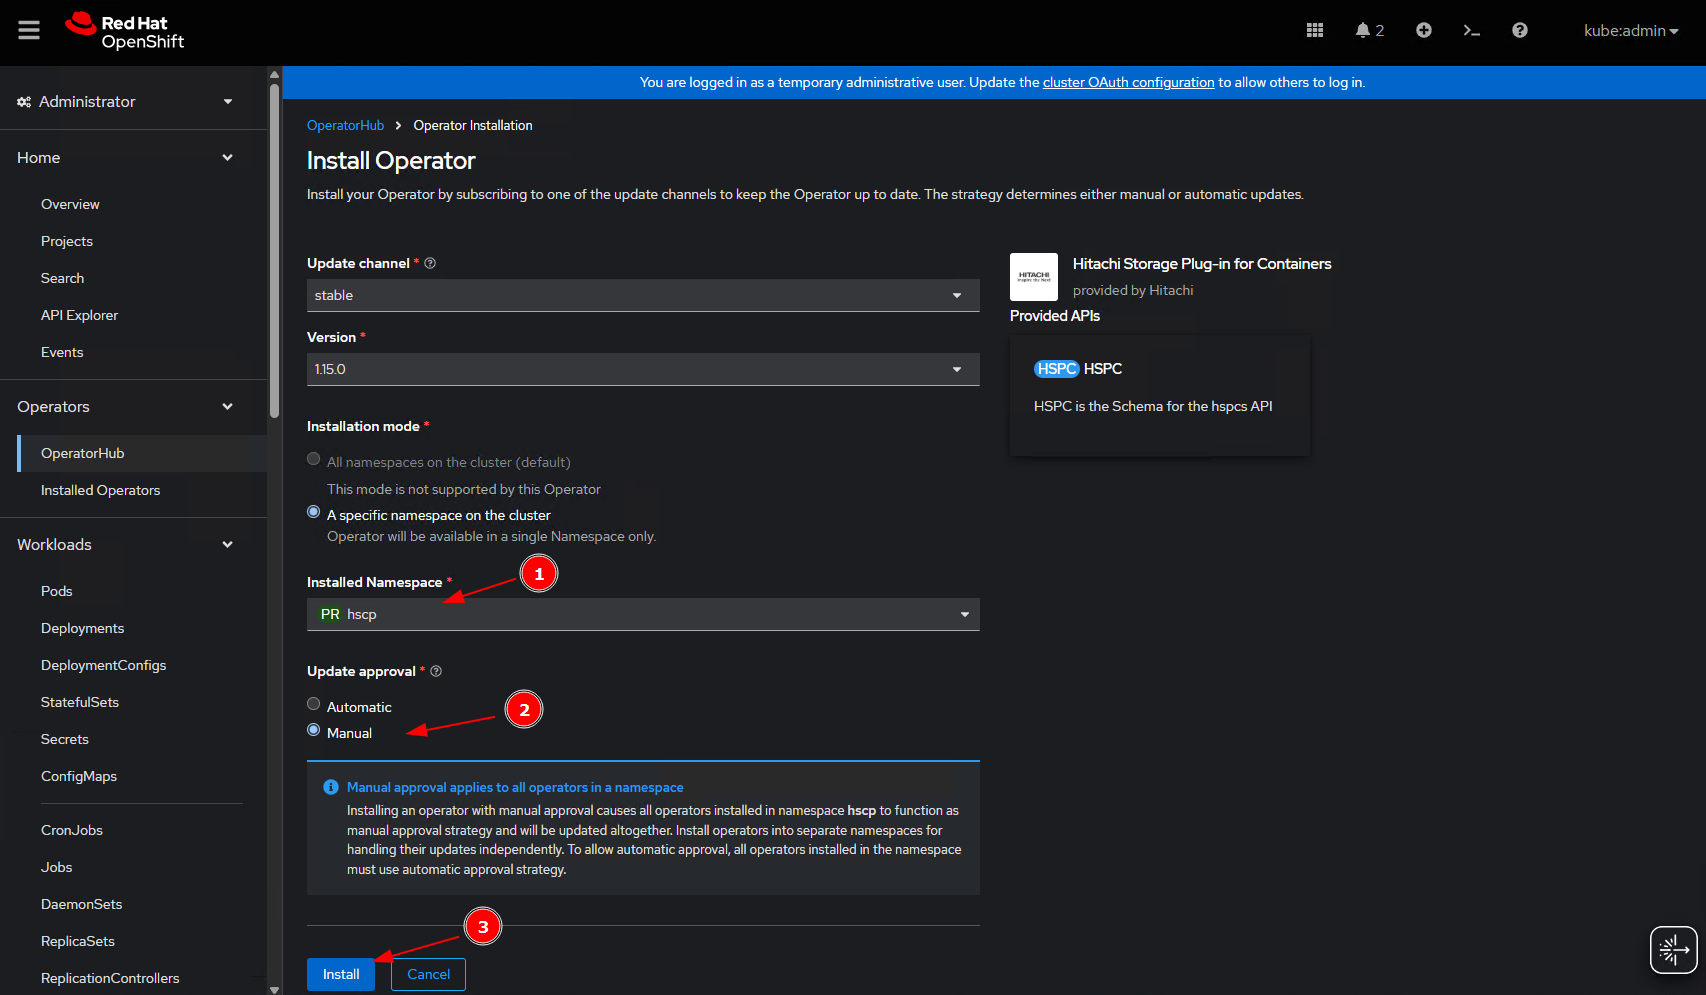This screenshot has height=995, width=1706.
Task: Select A specific namespace on the cluster
Action: 314,512
